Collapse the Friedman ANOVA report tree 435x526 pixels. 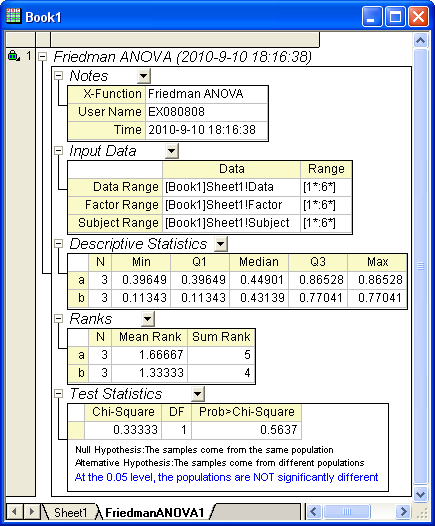43,56
